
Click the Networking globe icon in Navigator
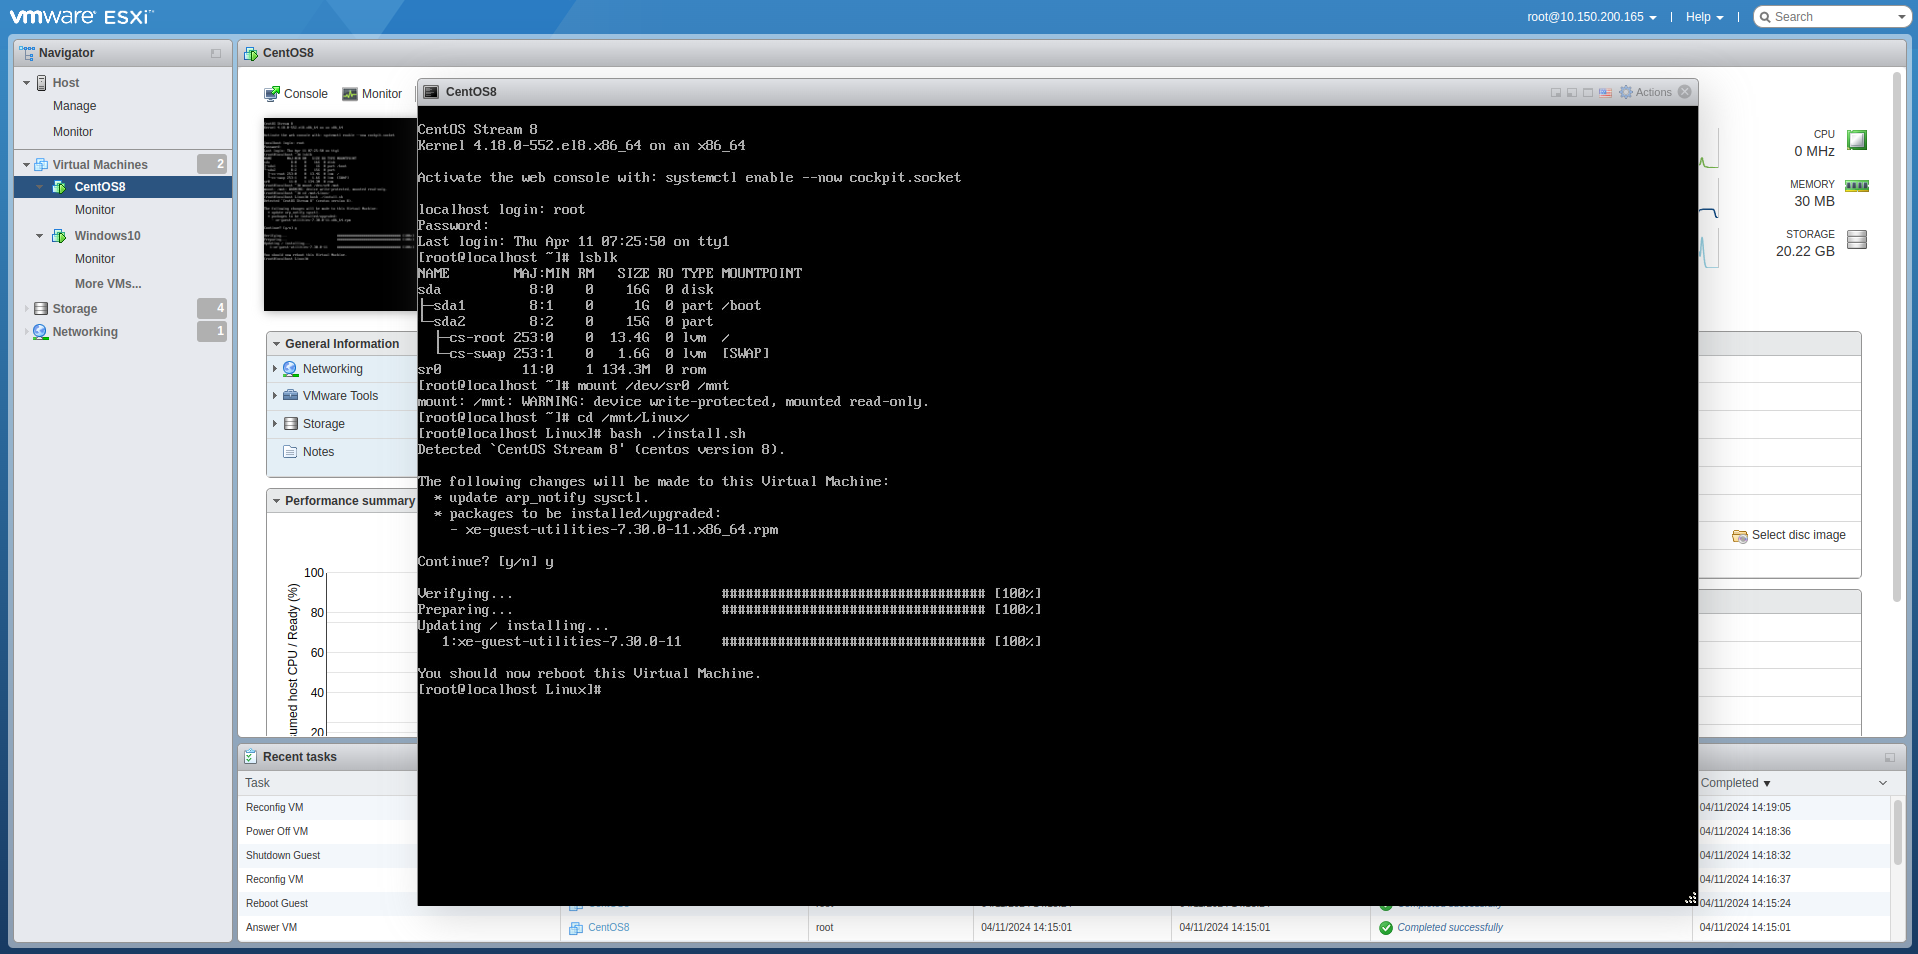[41, 332]
